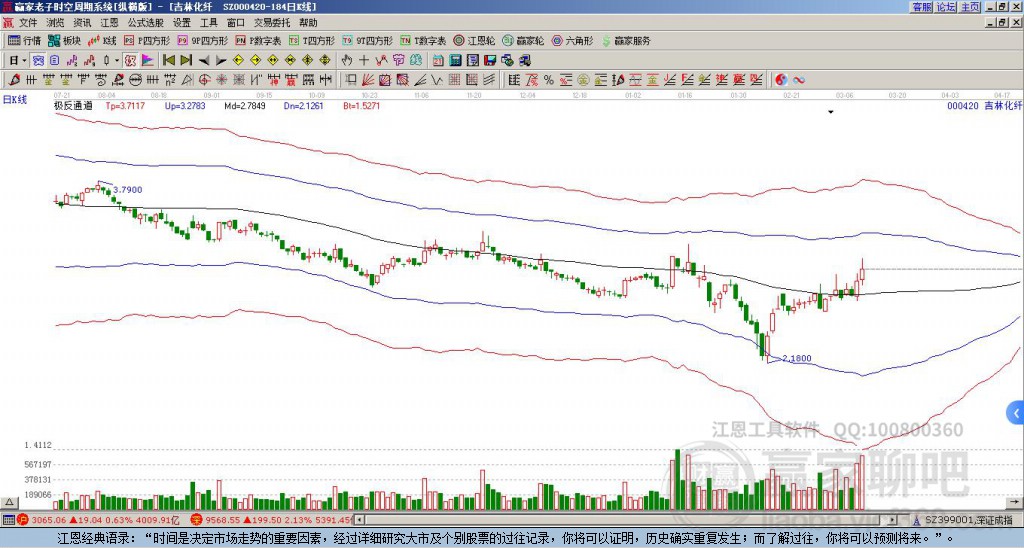
Task: Click the 2.1800 low price label
Action: pos(797,359)
